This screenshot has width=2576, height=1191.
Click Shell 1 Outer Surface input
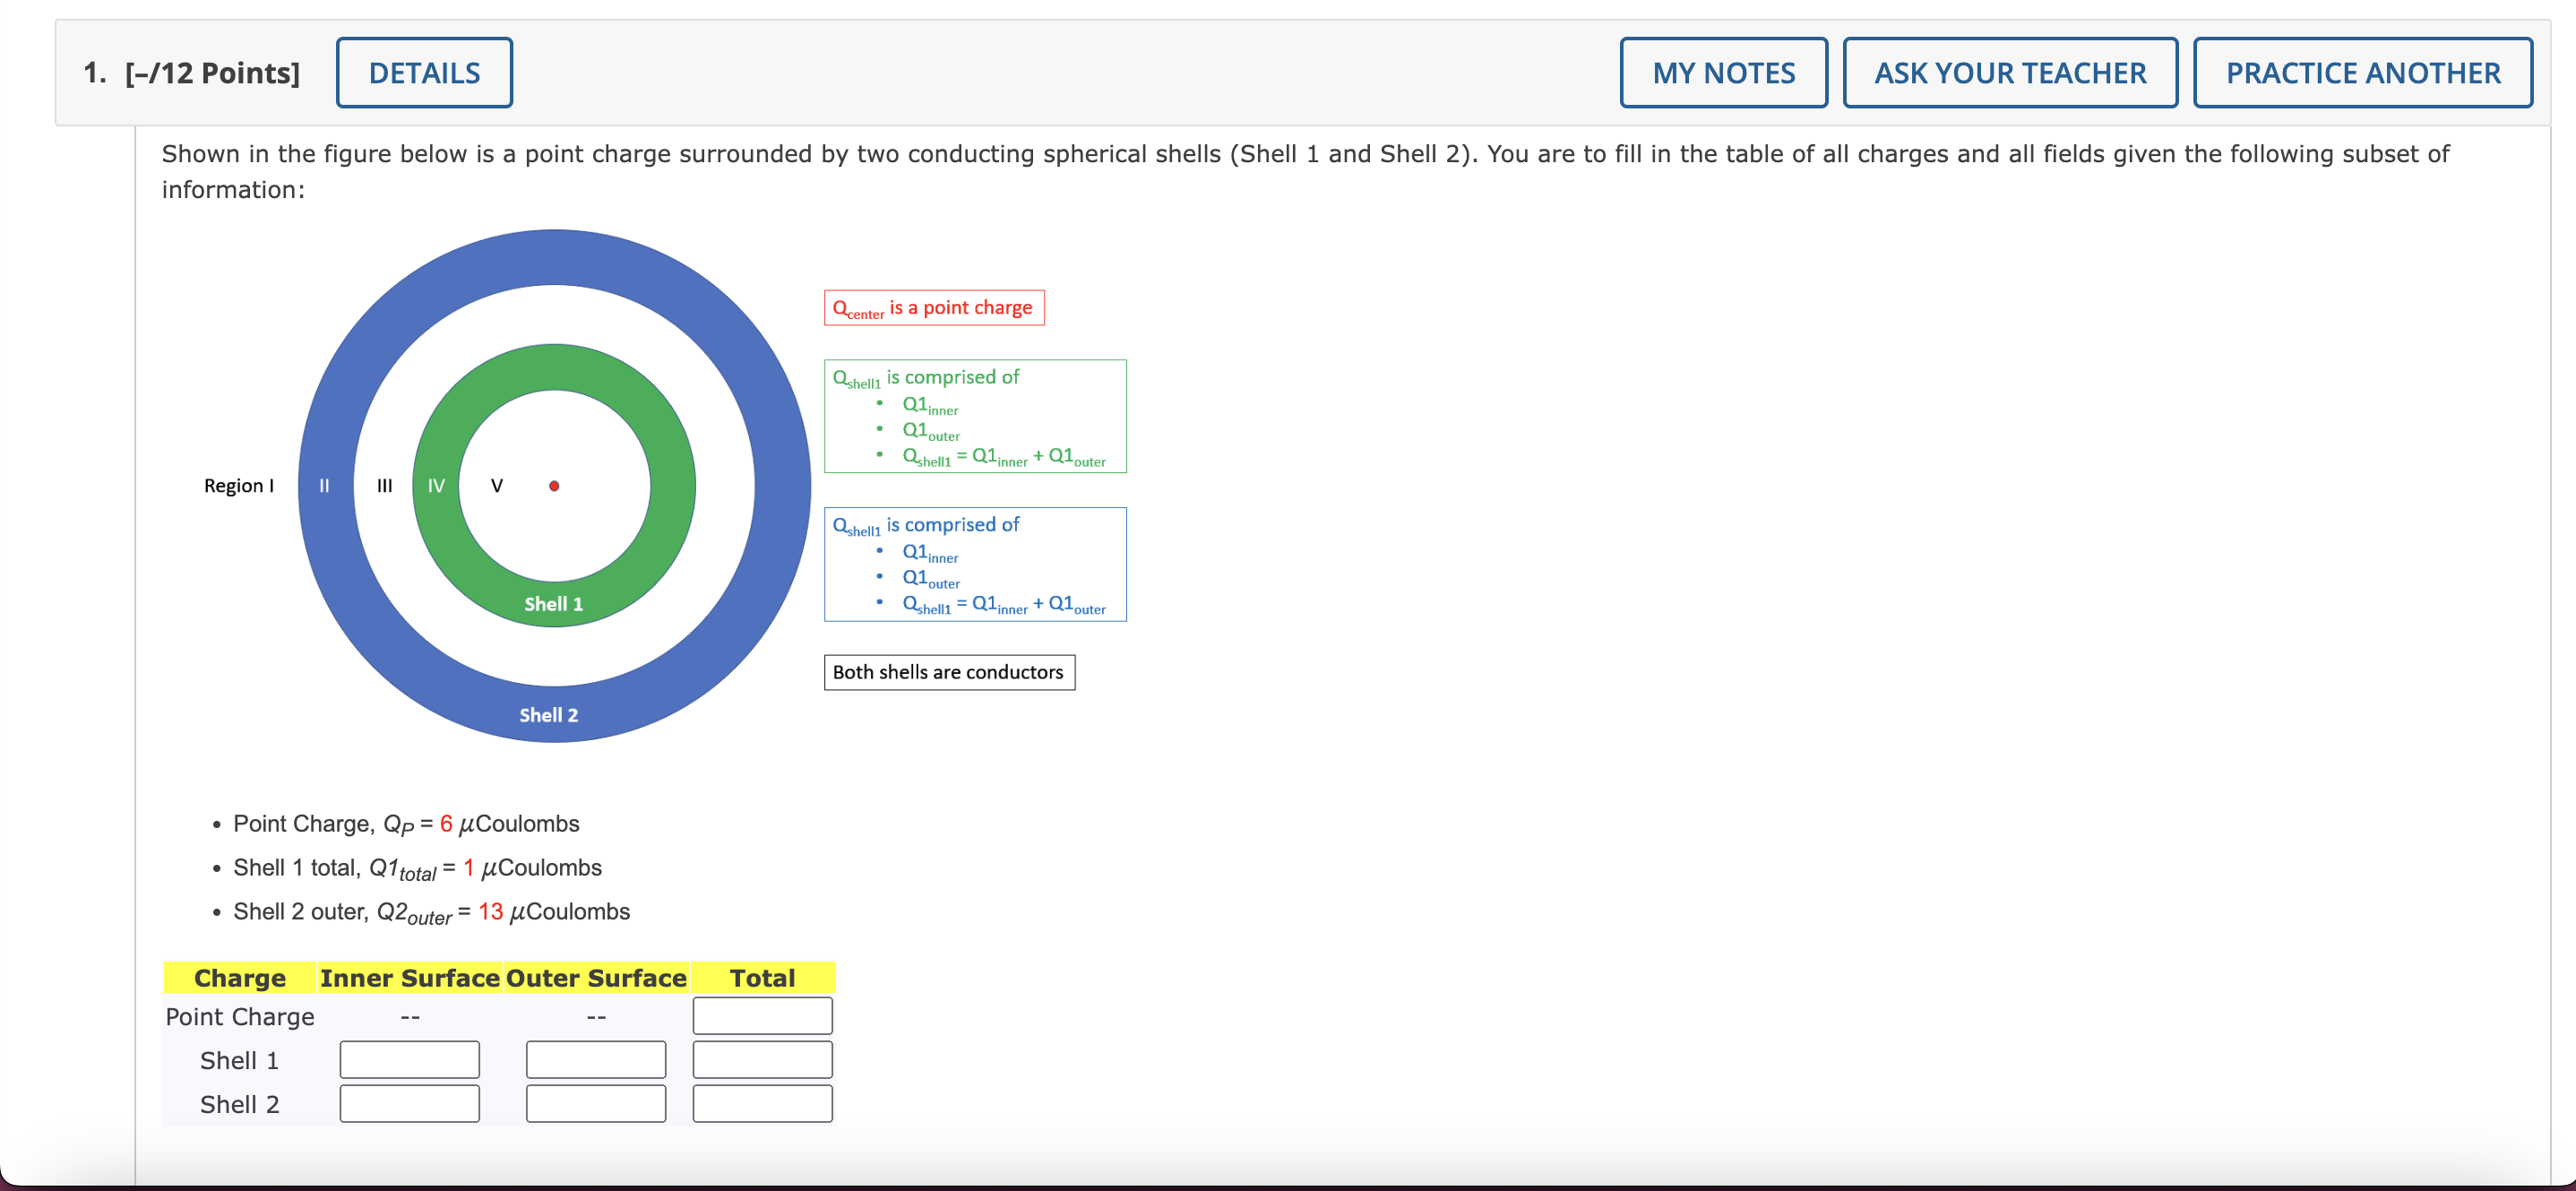(x=595, y=1060)
